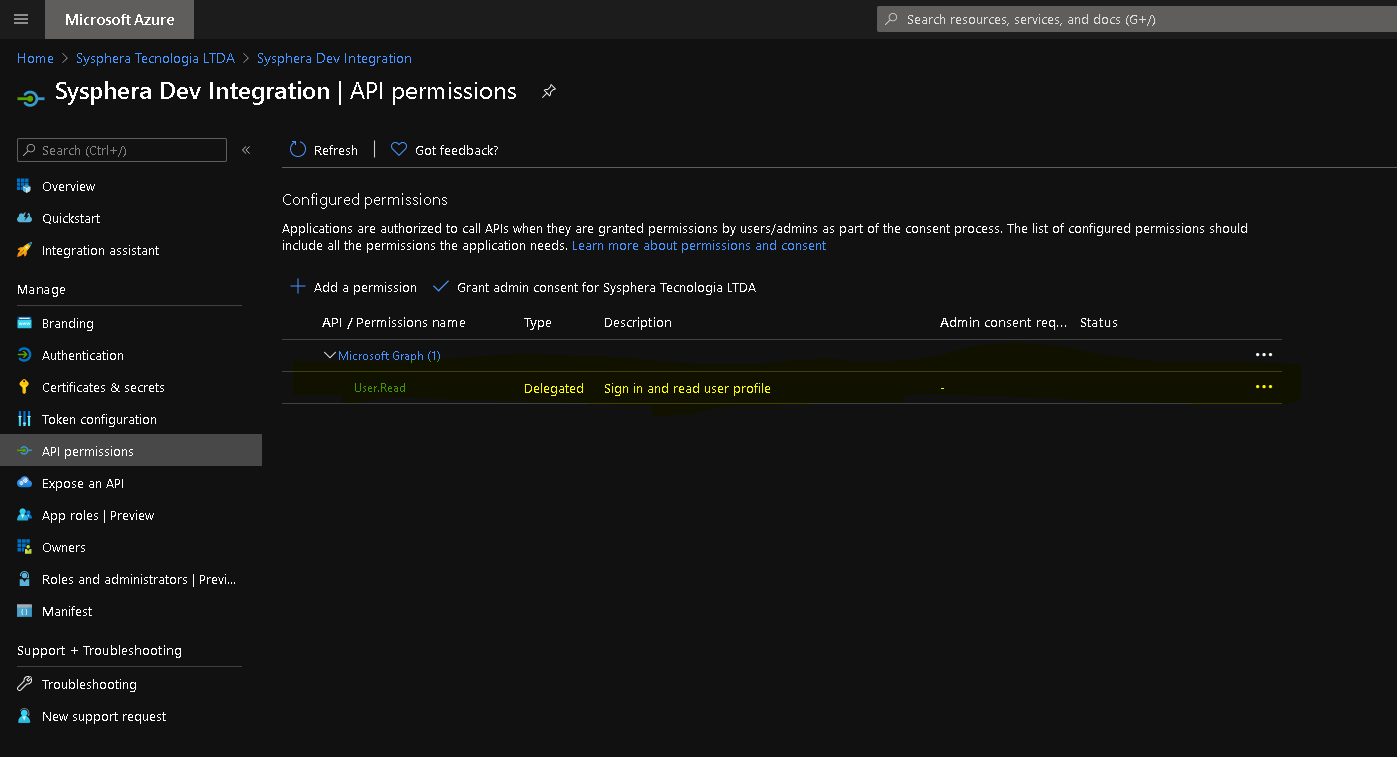Open Integration assistant menu item
This screenshot has width=1397, height=757.
tap(101, 250)
